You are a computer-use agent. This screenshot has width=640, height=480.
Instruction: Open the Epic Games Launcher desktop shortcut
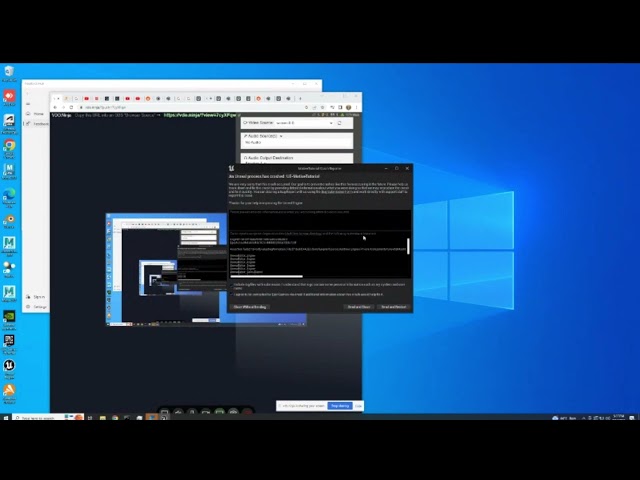coord(9,344)
